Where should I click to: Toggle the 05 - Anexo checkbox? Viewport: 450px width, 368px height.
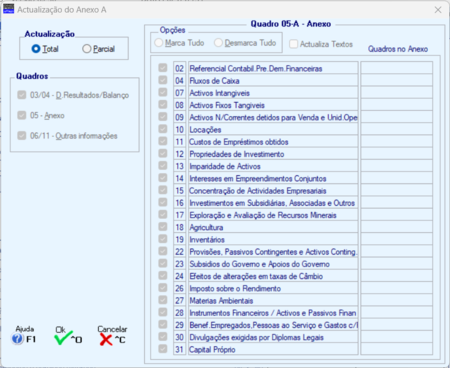tap(22, 115)
